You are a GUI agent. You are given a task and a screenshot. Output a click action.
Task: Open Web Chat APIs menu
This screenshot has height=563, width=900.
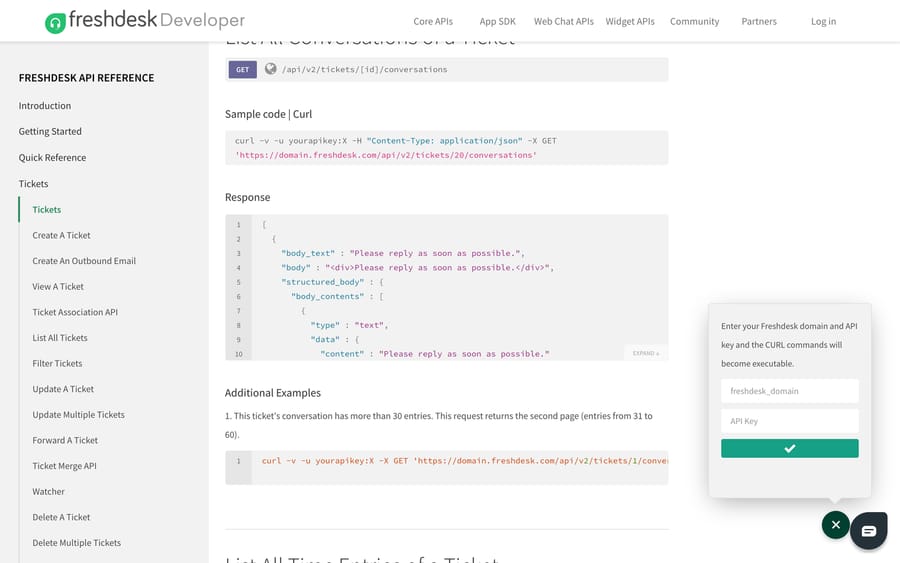[x=564, y=21]
